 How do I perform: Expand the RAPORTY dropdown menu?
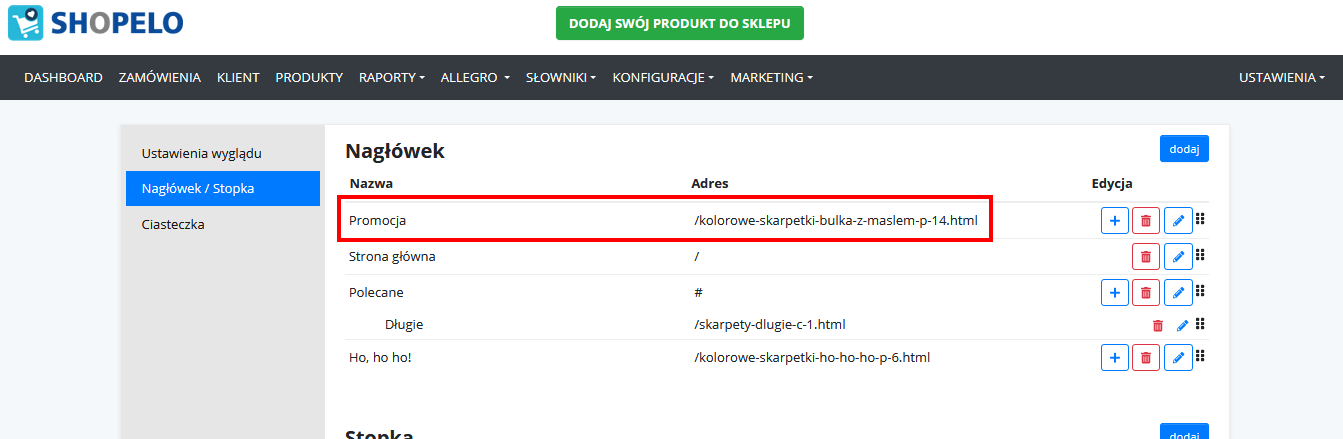point(392,77)
